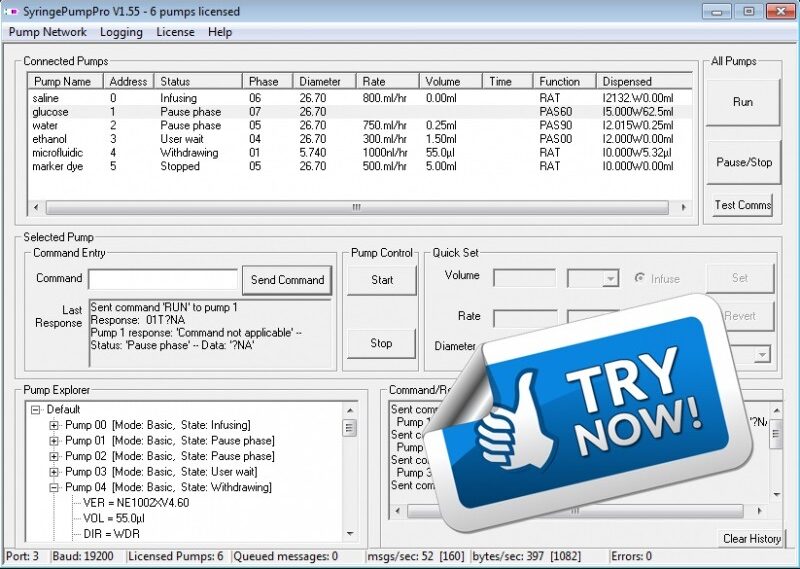The width and height of the screenshot is (800, 569).
Task: Expand Pump 01 tree node
Action: 54,441
